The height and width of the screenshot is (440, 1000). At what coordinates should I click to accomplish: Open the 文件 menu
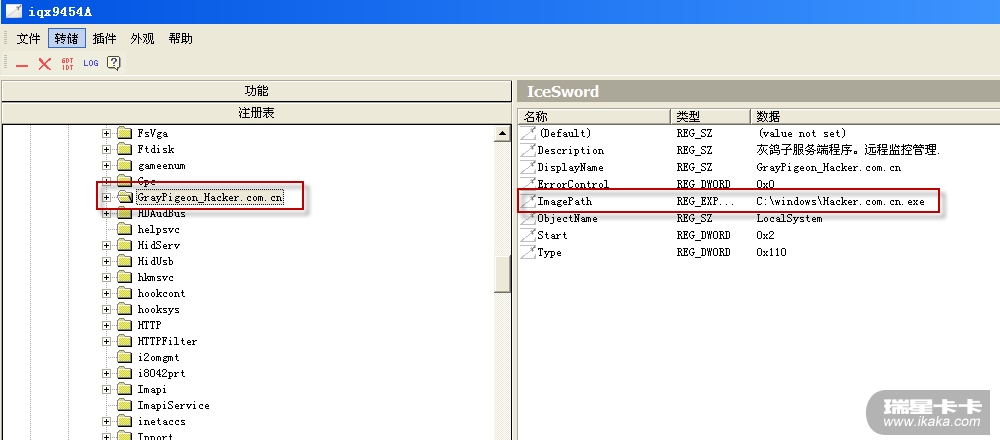[28, 39]
